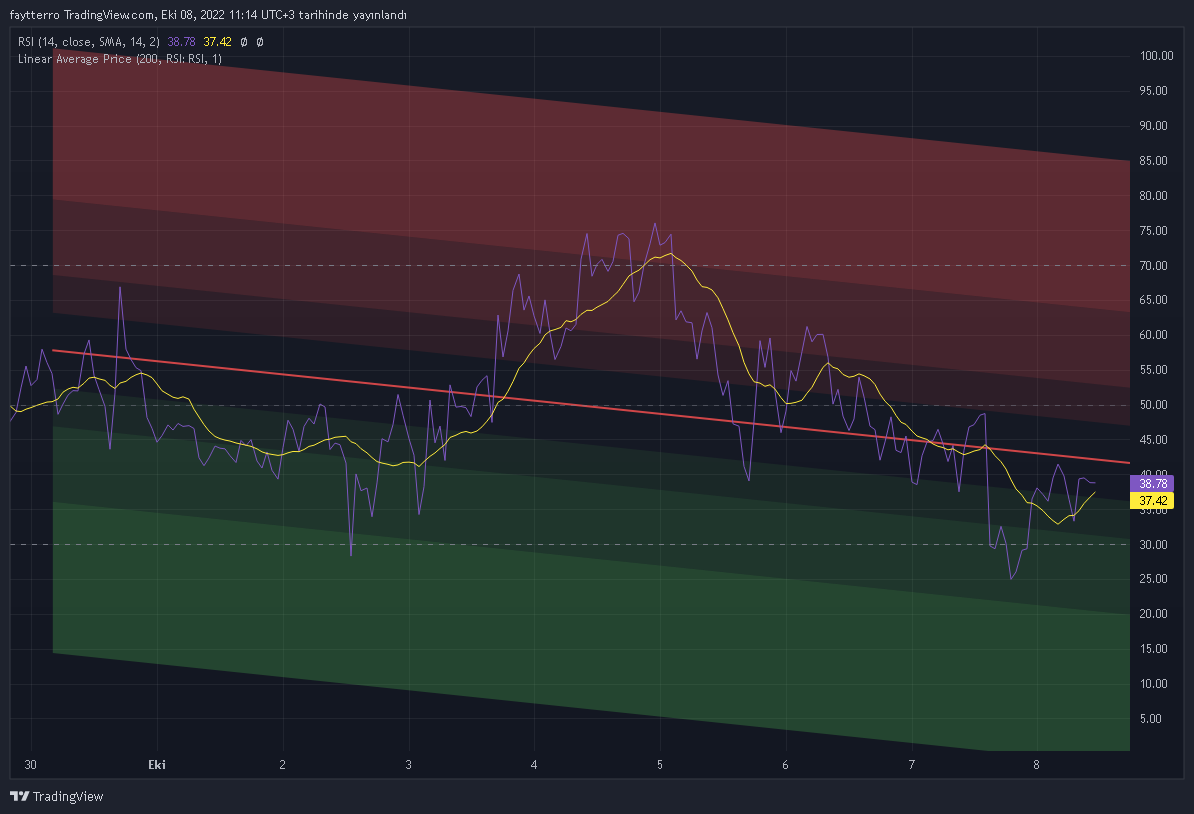
Task: Select the Linear Average Price indicator label
Action: pyautogui.click(x=120, y=59)
